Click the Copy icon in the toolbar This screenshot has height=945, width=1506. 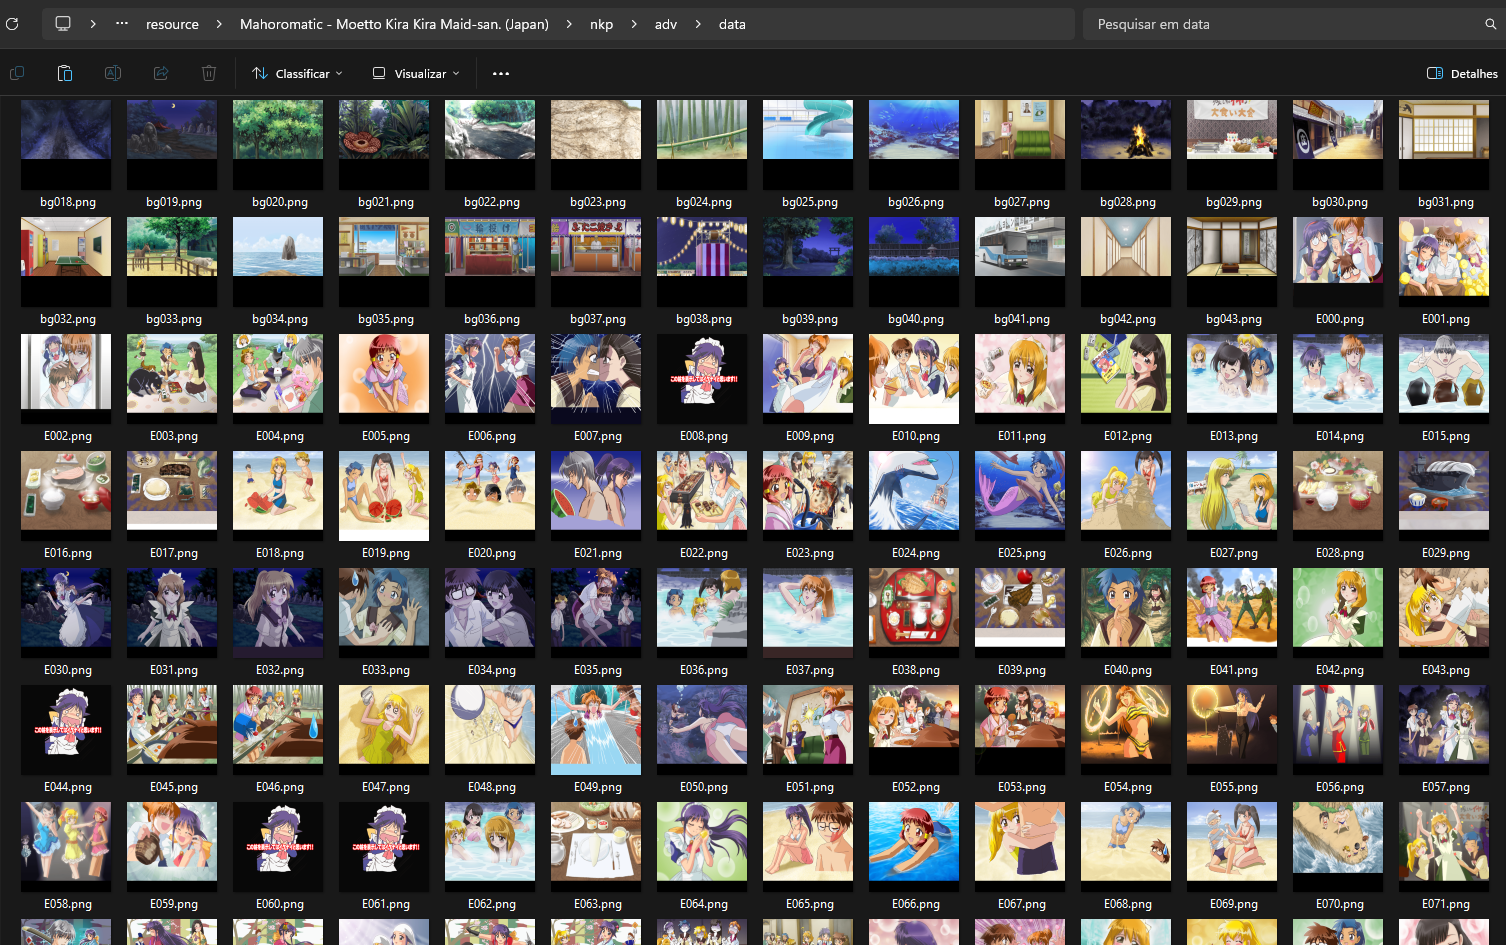17,73
